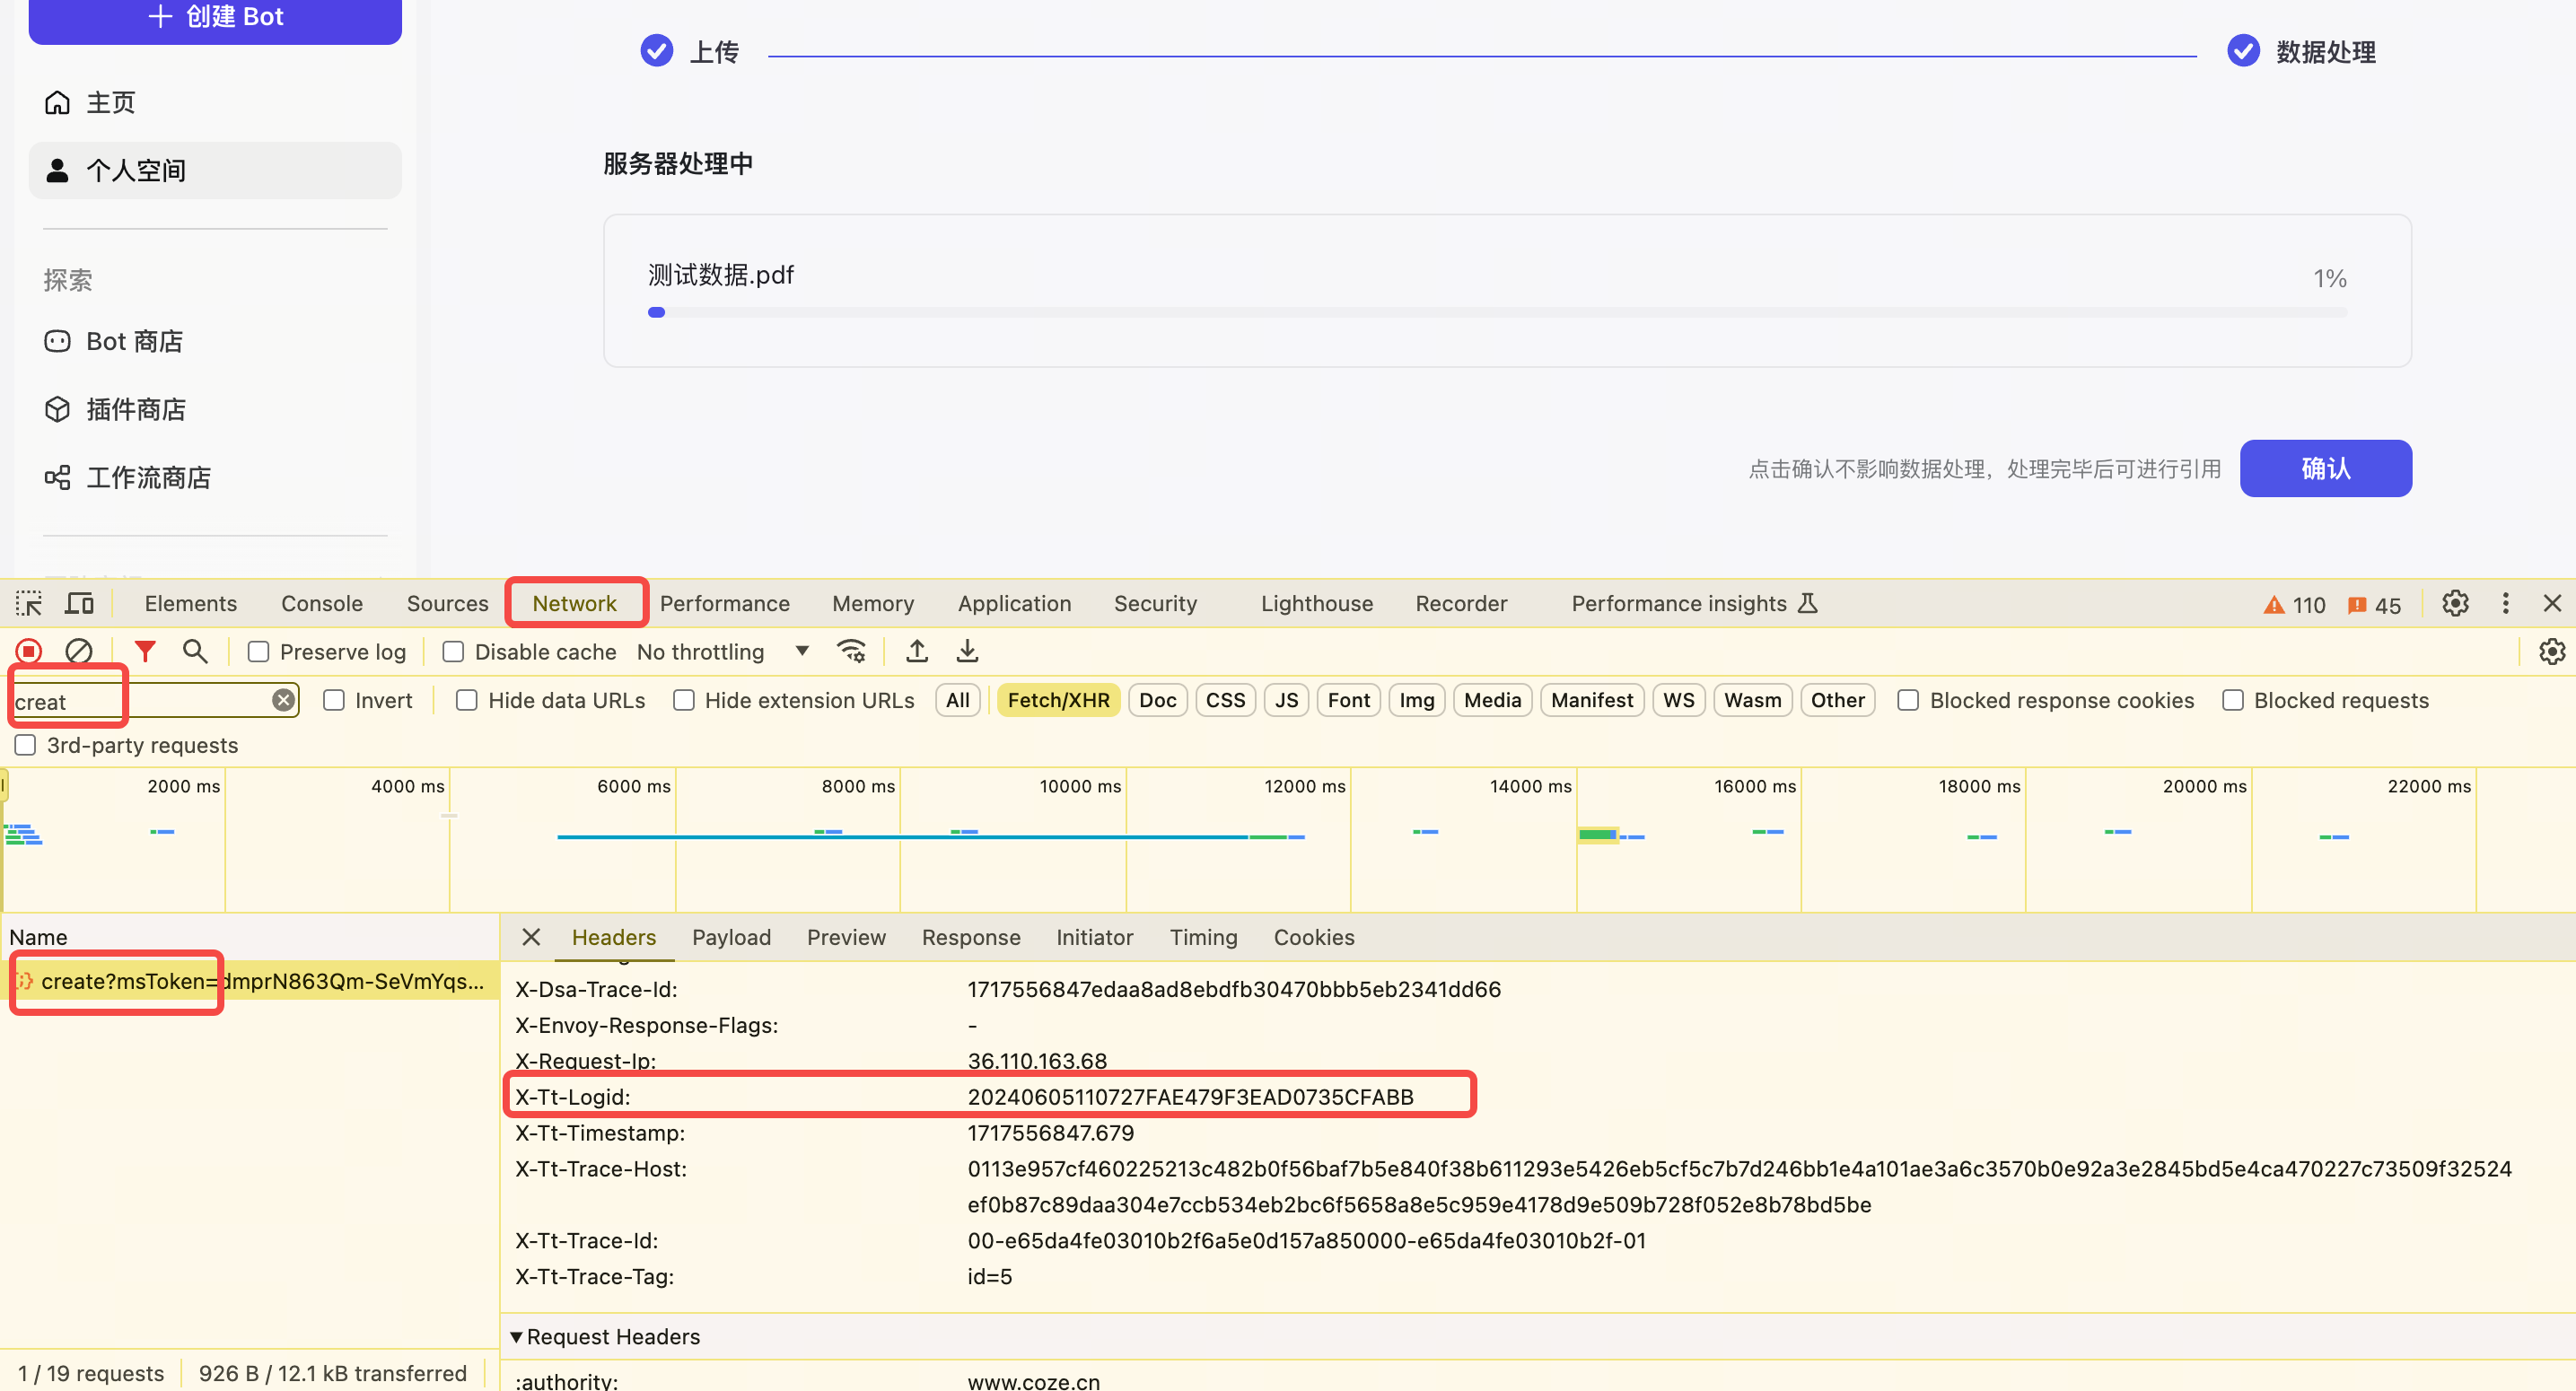Click the import HAR upload icon
2576x1391 pixels.
916,652
